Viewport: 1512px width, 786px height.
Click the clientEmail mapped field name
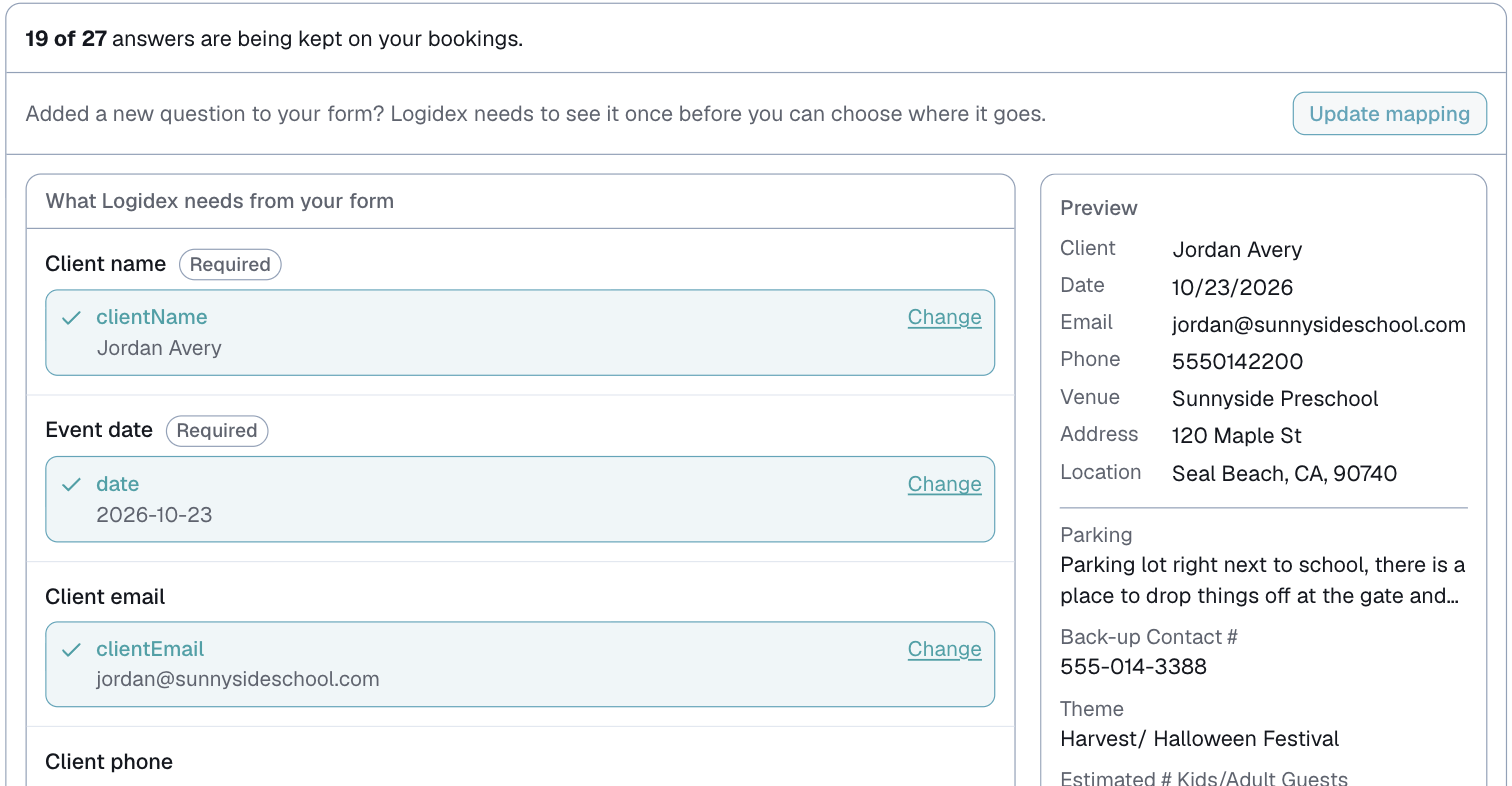point(150,649)
